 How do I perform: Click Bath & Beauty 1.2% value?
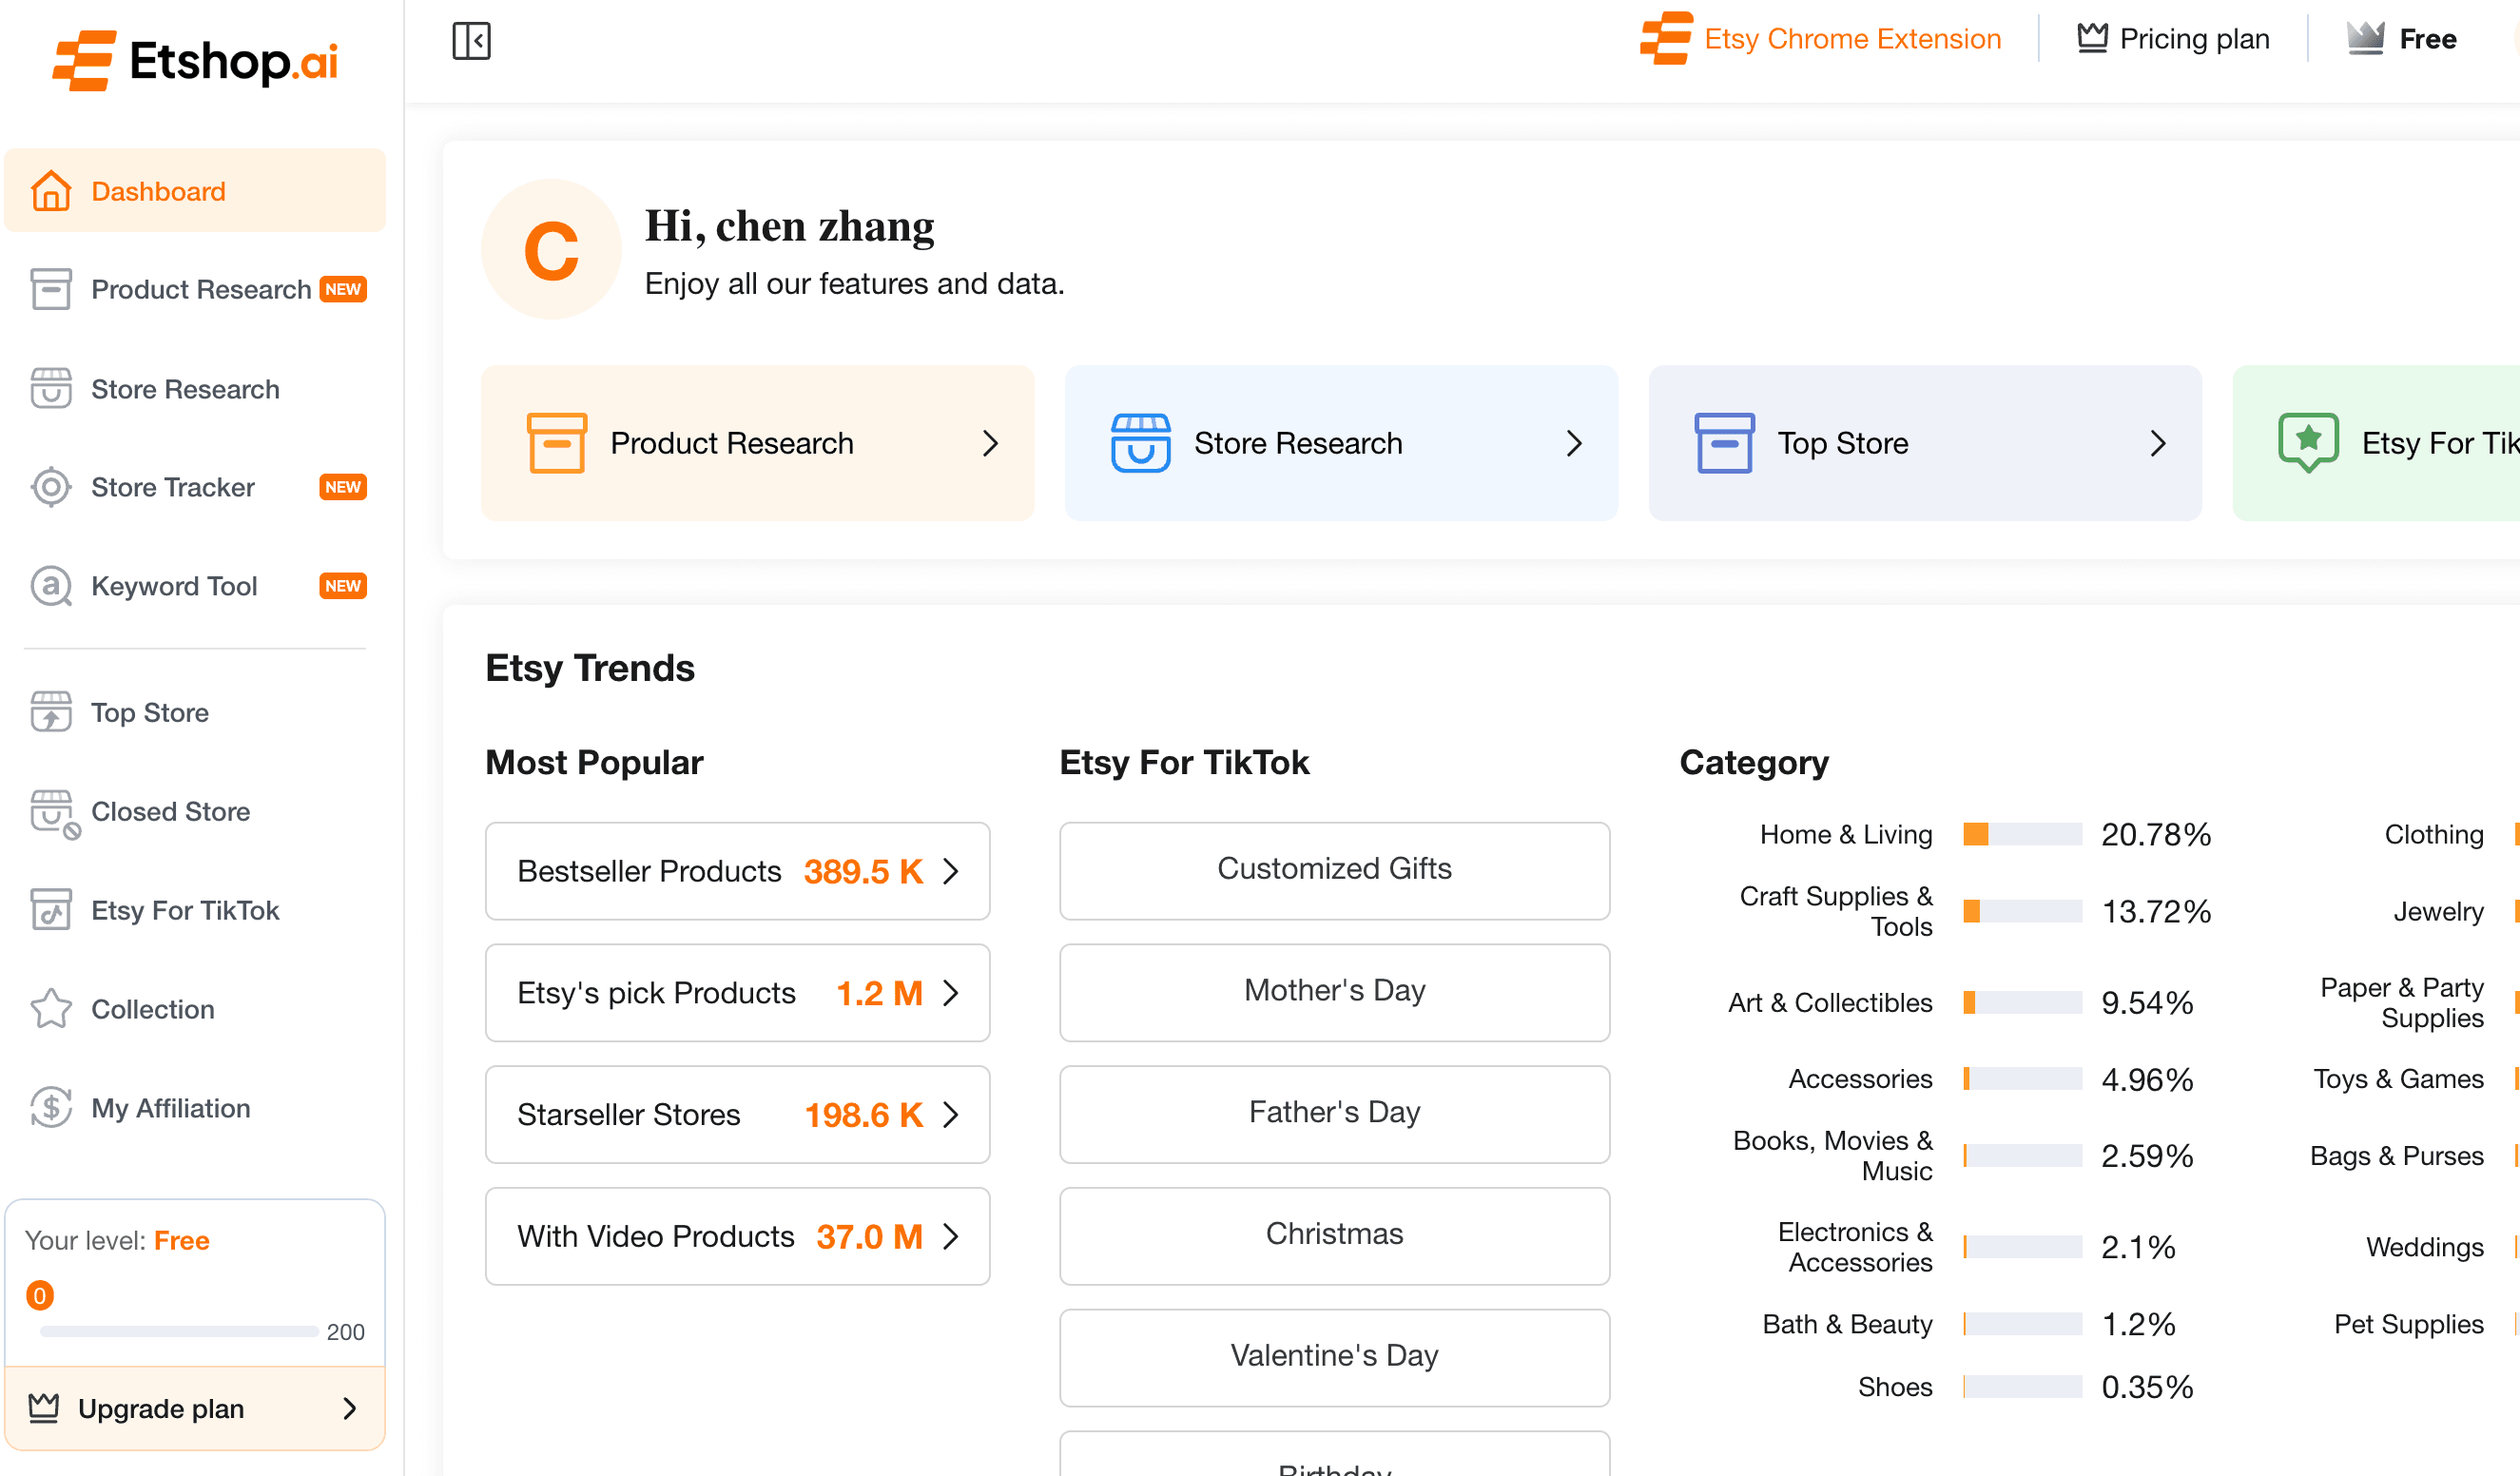point(2138,1324)
